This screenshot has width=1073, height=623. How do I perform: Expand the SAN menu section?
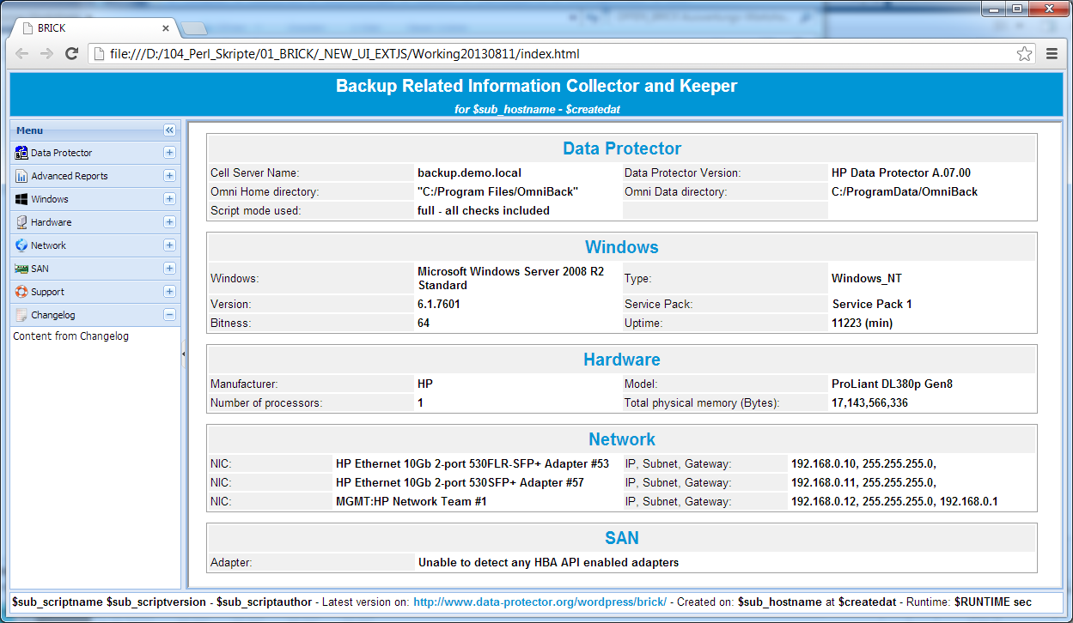click(169, 268)
